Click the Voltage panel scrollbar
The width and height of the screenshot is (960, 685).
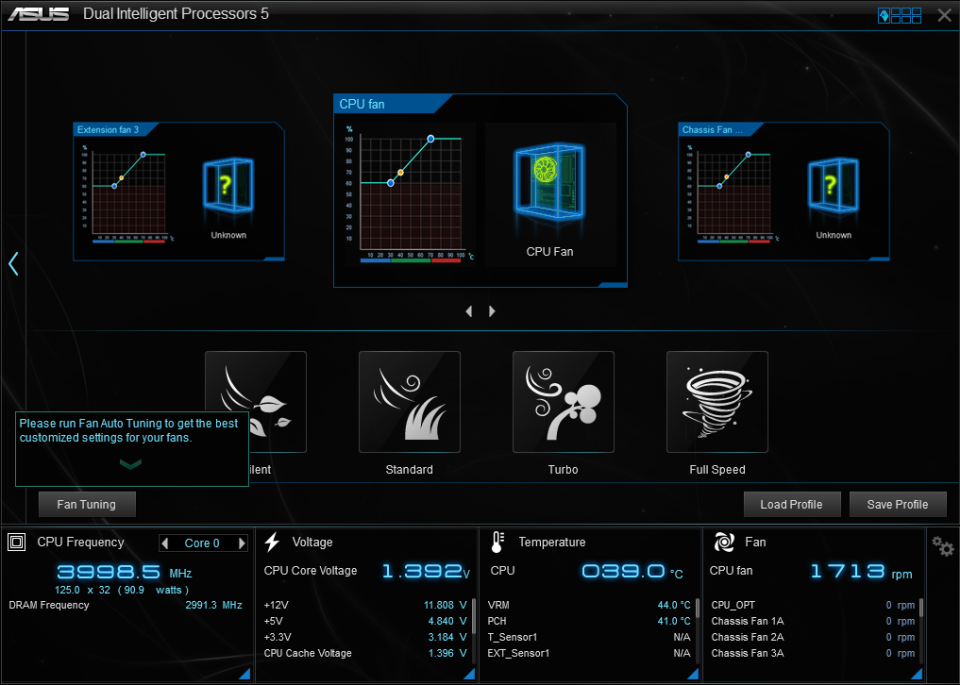474,629
